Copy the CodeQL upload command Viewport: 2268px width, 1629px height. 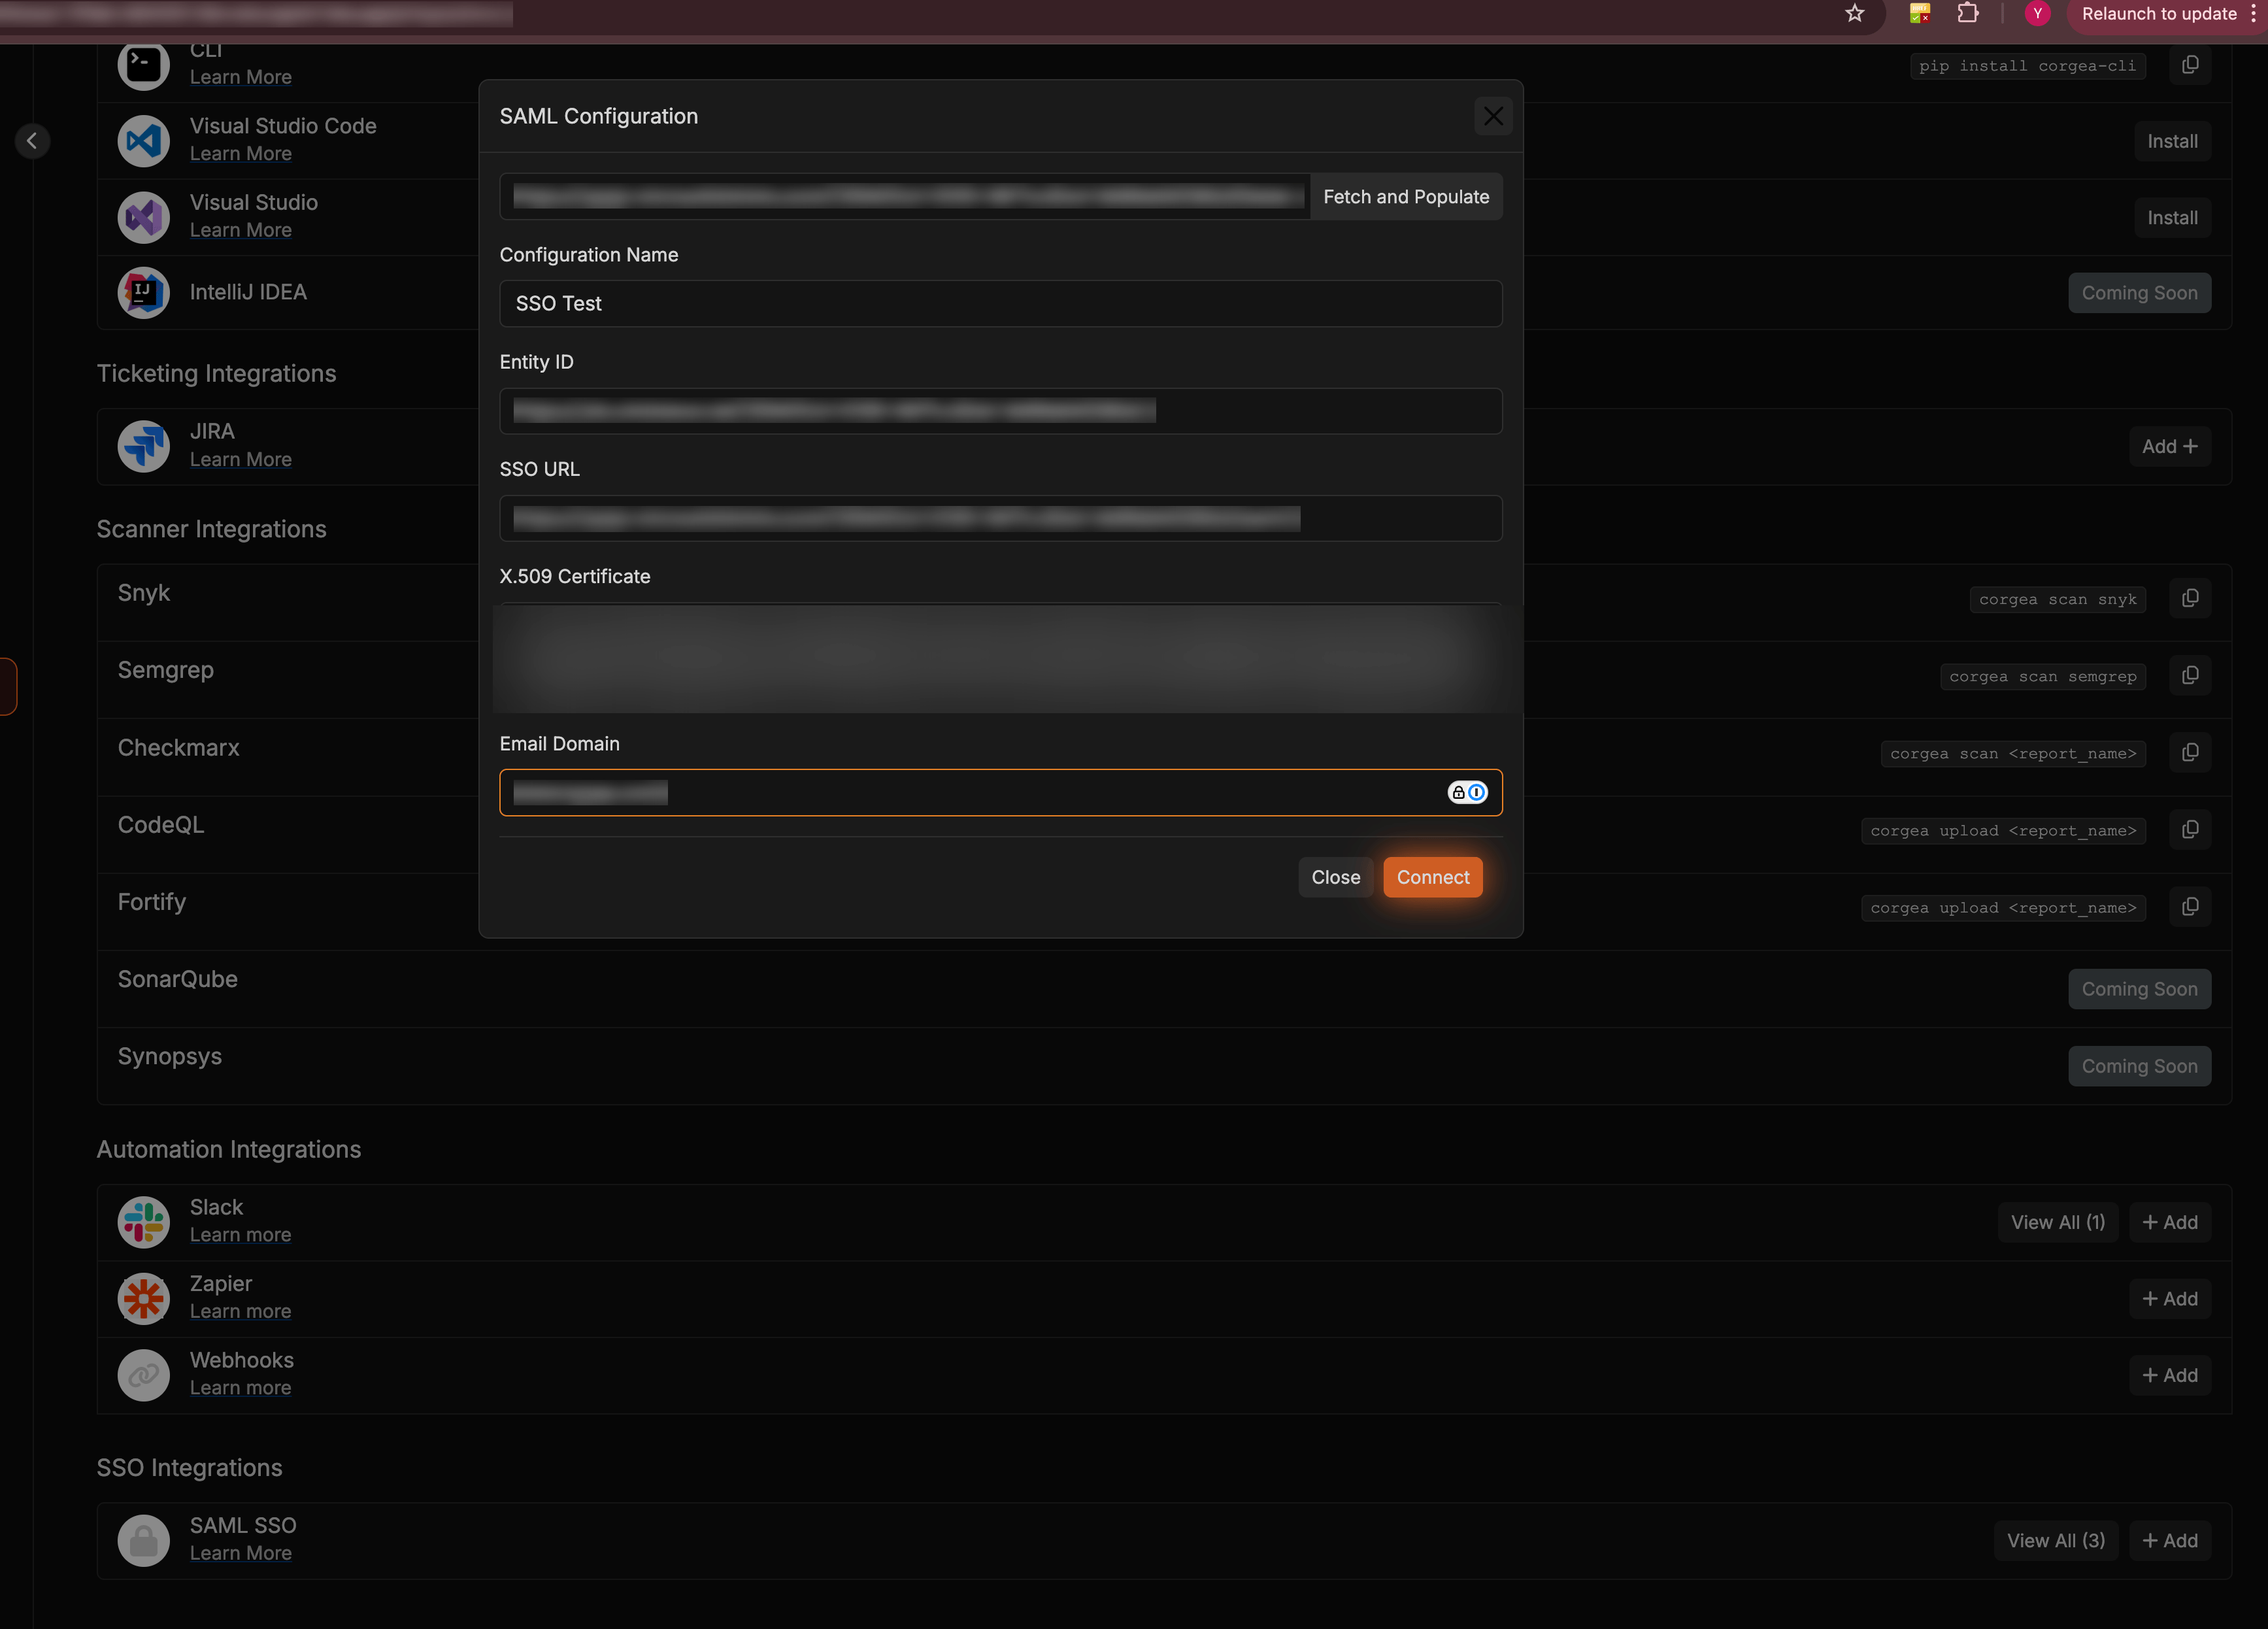click(2190, 830)
